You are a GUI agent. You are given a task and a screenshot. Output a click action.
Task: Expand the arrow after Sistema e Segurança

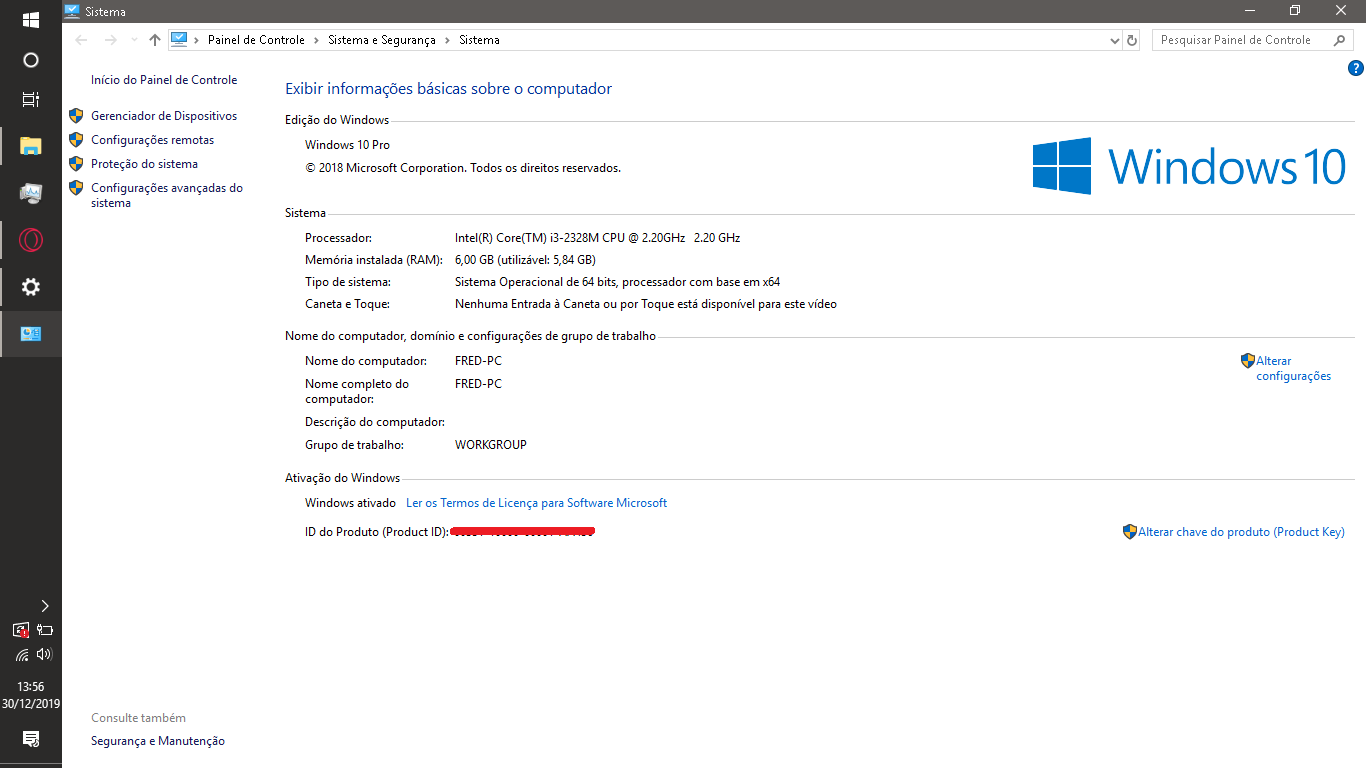tap(447, 40)
